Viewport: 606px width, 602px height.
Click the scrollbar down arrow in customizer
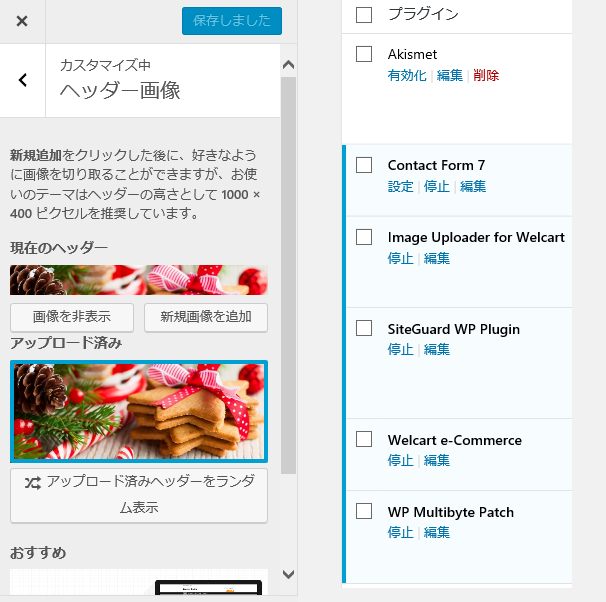point(288,574)
